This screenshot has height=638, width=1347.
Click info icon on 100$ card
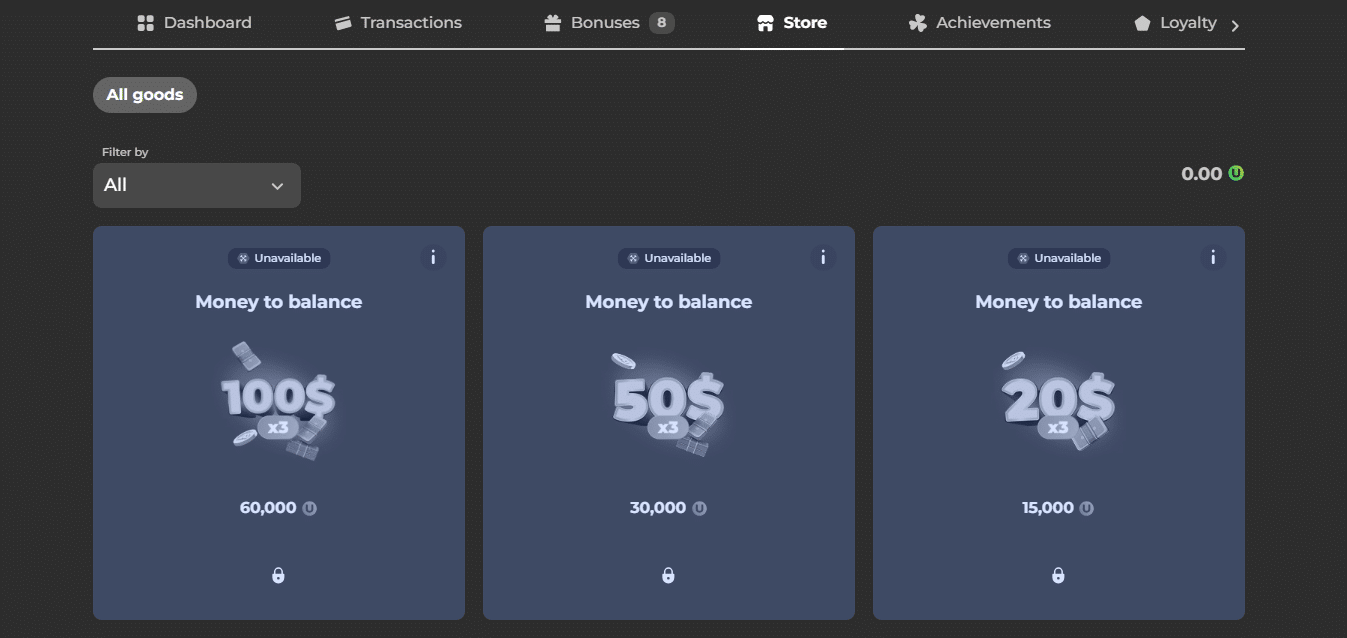tap(433, 258)
